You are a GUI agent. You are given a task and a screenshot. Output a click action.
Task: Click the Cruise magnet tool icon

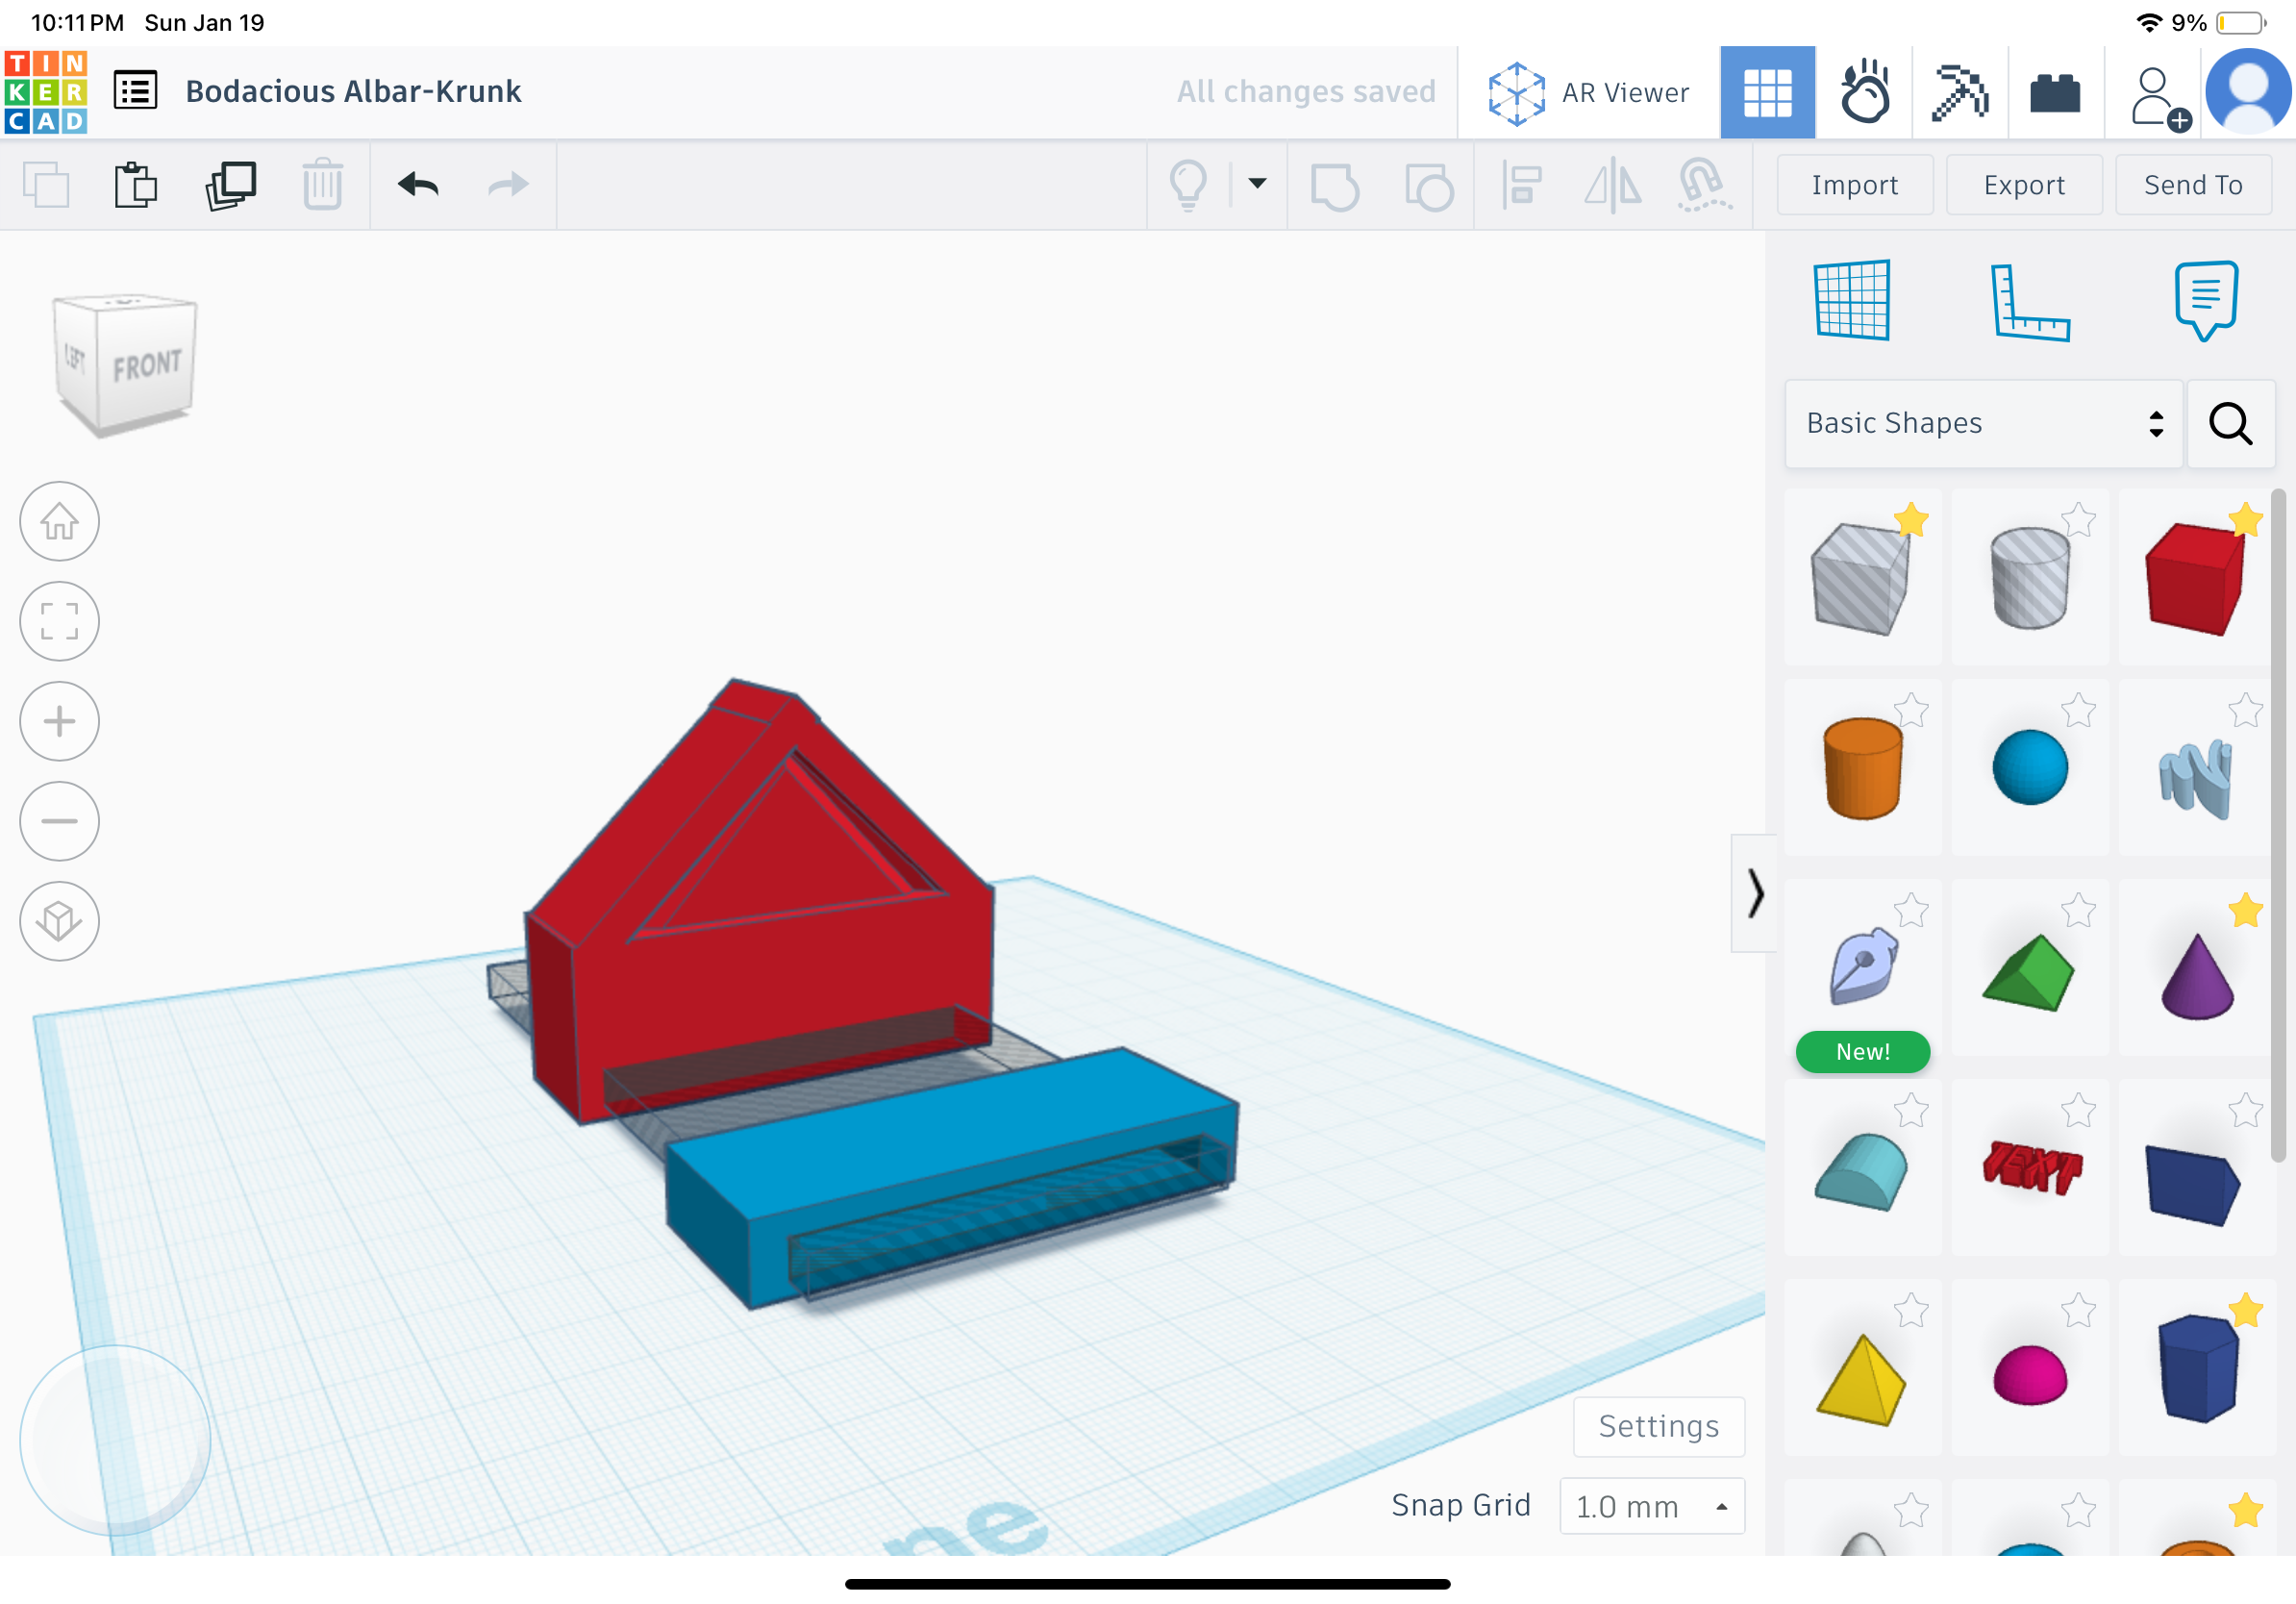pos(1704,186)
